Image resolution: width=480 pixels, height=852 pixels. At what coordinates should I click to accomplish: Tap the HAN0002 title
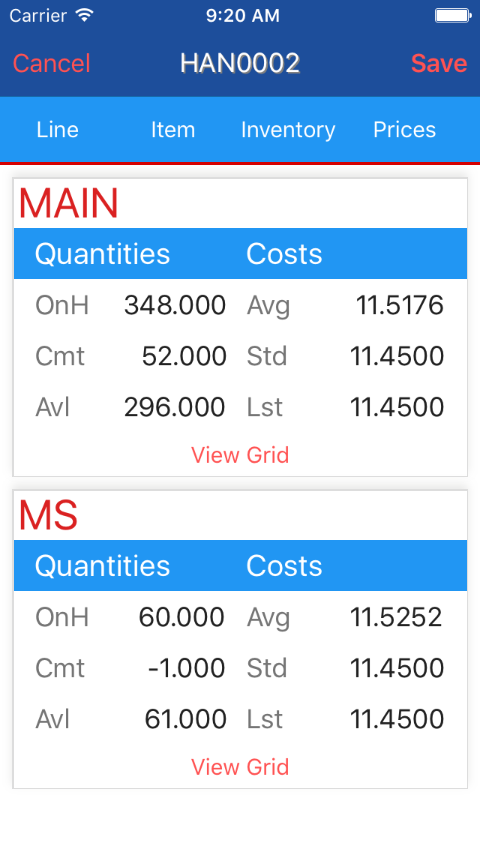pyautogui.click(x=240, y=63)
